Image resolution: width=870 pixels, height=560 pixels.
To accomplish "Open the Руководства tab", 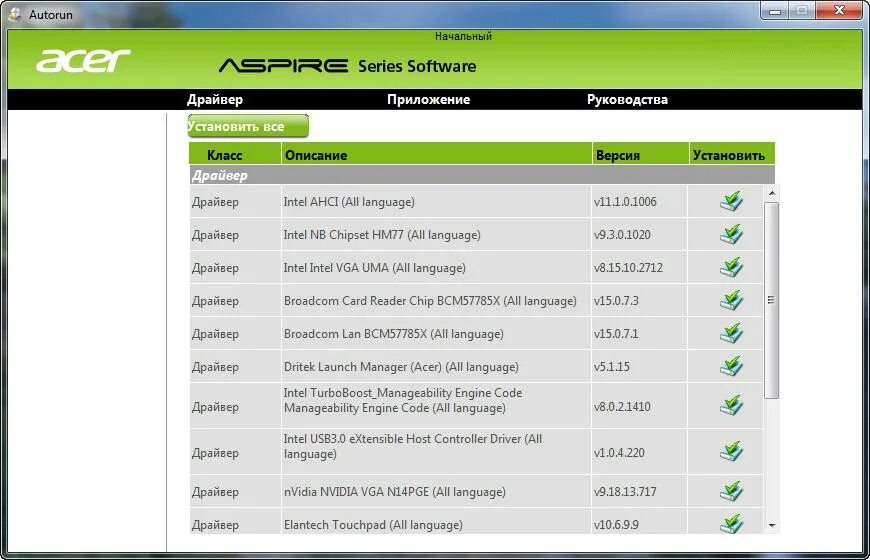I will 627,99.
